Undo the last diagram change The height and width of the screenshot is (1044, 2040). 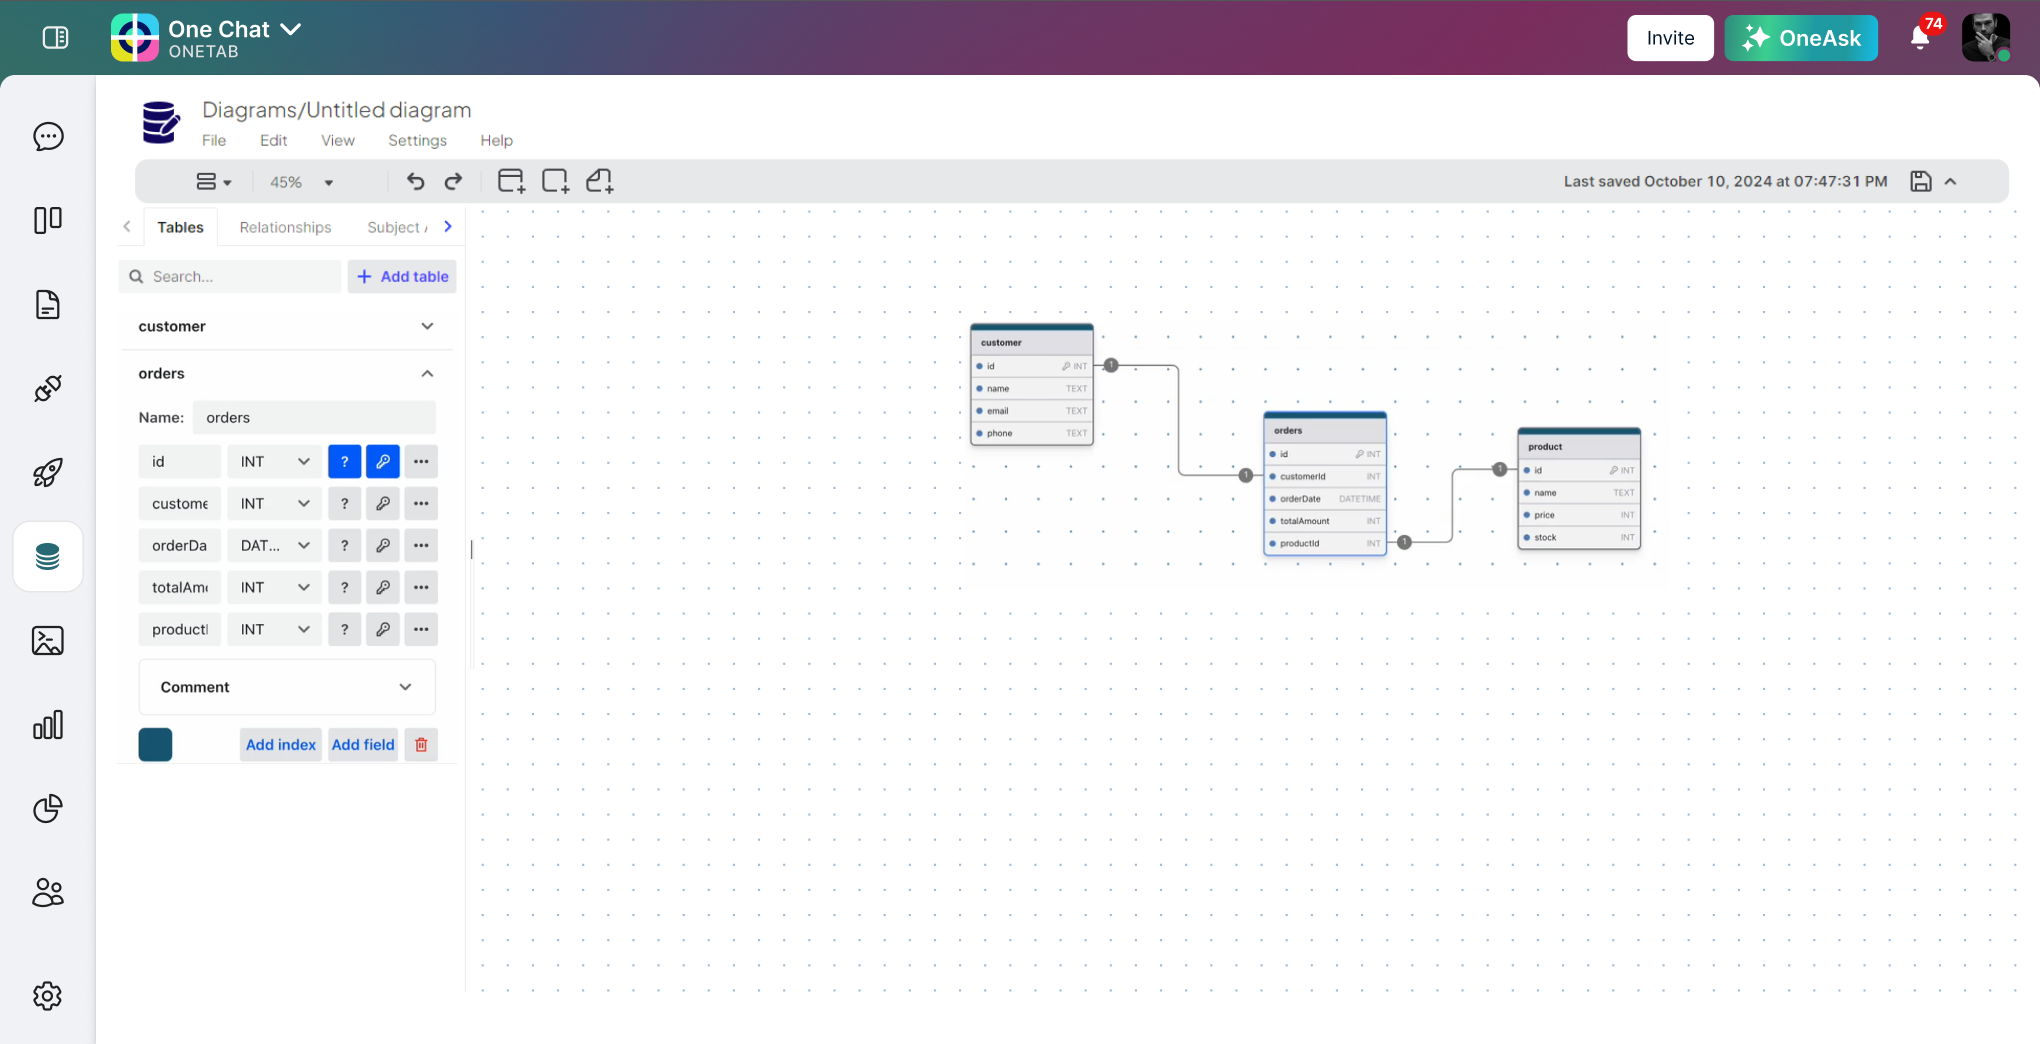coord(415,181)
